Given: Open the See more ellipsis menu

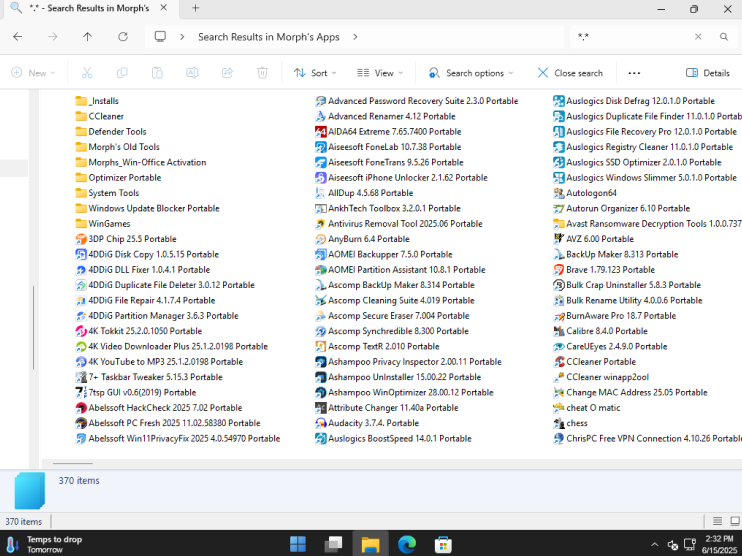Looking at the screenshot, I should pyautogui.click(x=634, y=73).
